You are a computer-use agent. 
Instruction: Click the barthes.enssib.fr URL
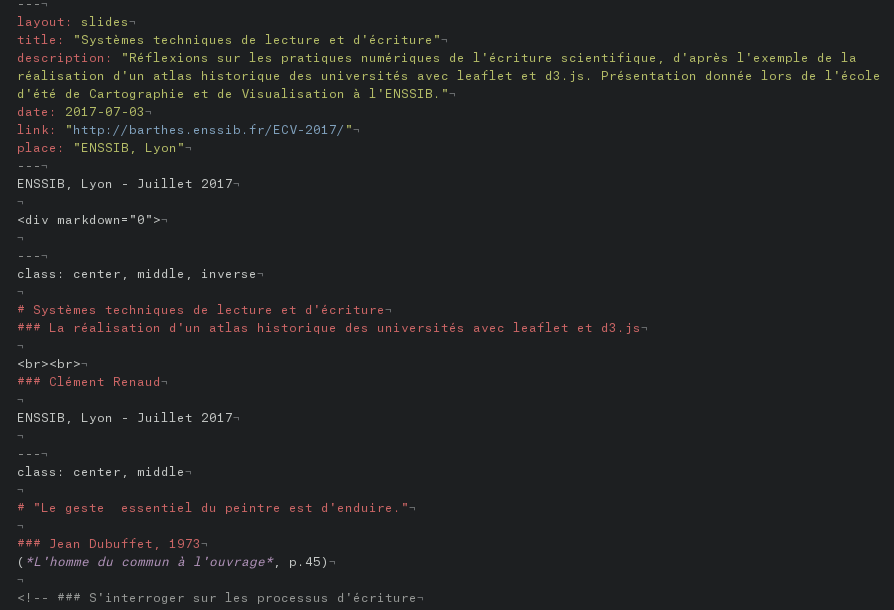click(208, 130)
